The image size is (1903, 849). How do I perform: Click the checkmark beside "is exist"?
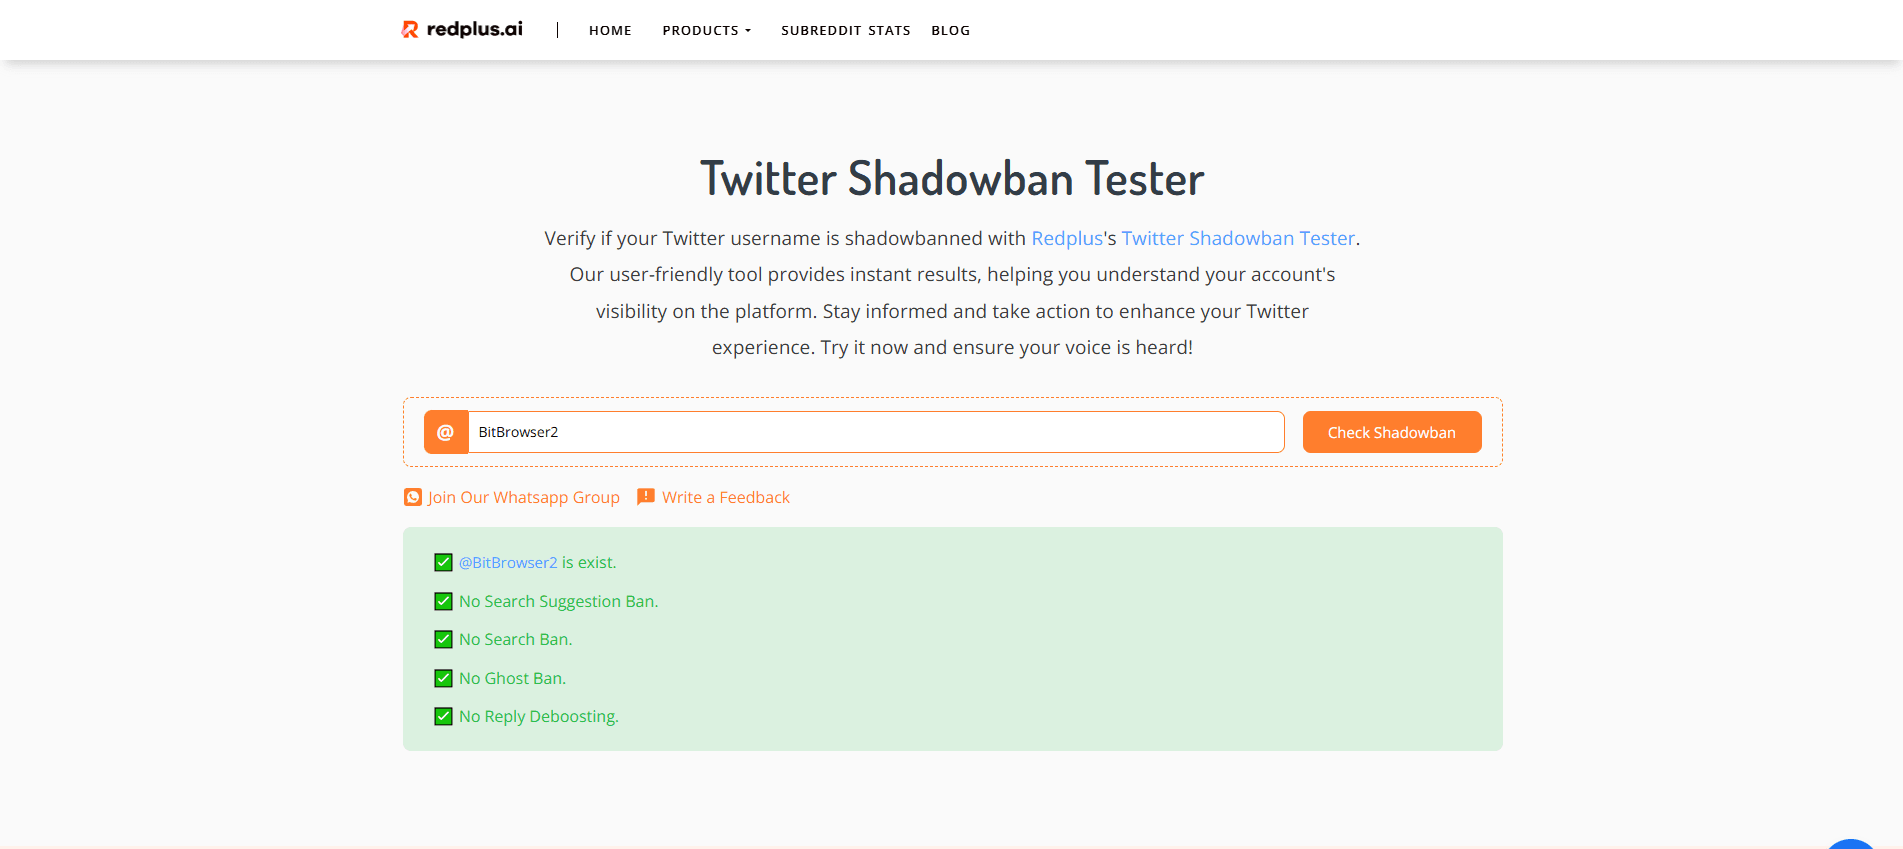click(443, 563)
